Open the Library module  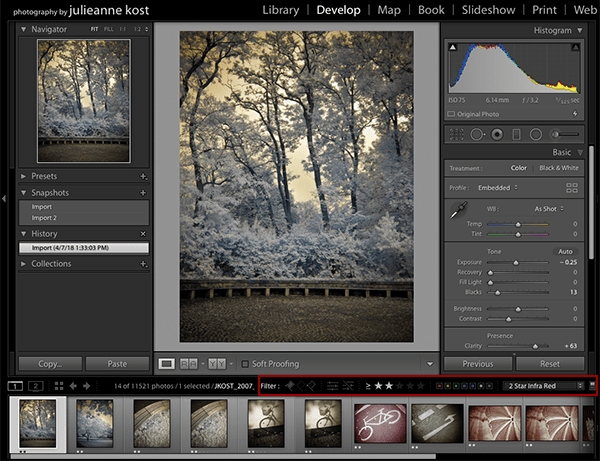280,10
